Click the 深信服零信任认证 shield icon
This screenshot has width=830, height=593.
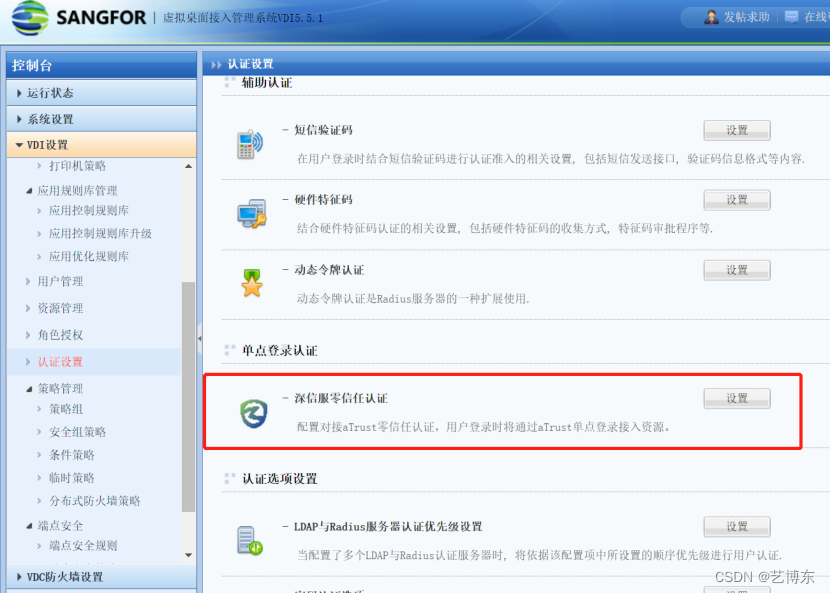pos(254,414)
